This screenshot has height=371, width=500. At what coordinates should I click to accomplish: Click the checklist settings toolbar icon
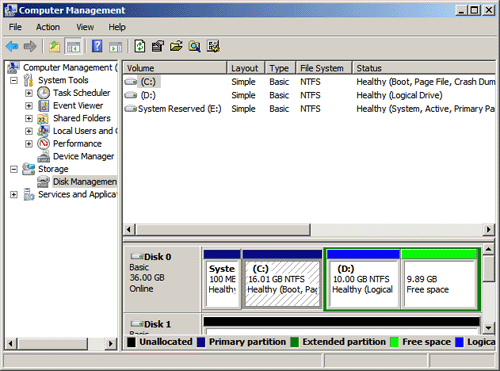213,46
